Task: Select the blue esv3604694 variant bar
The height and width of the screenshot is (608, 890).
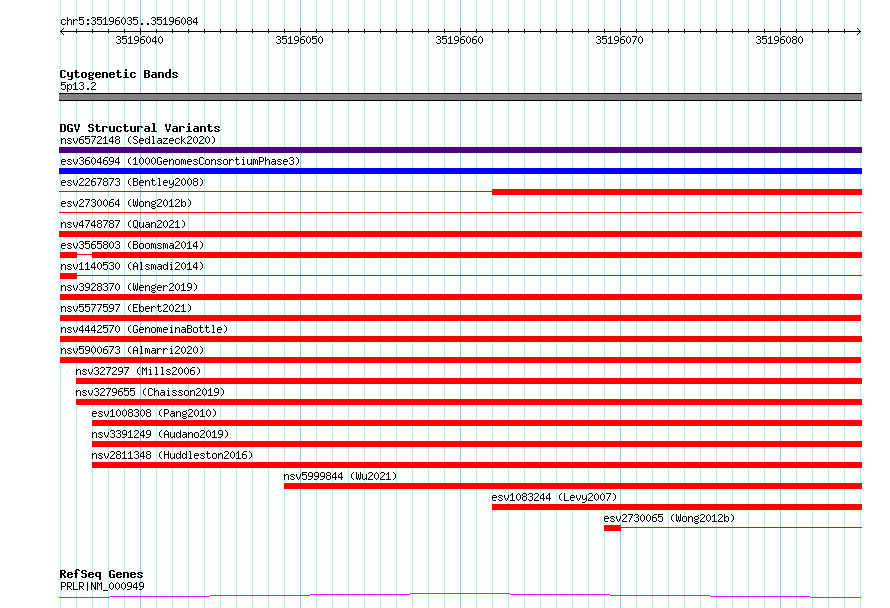Action: coord(460,171)
